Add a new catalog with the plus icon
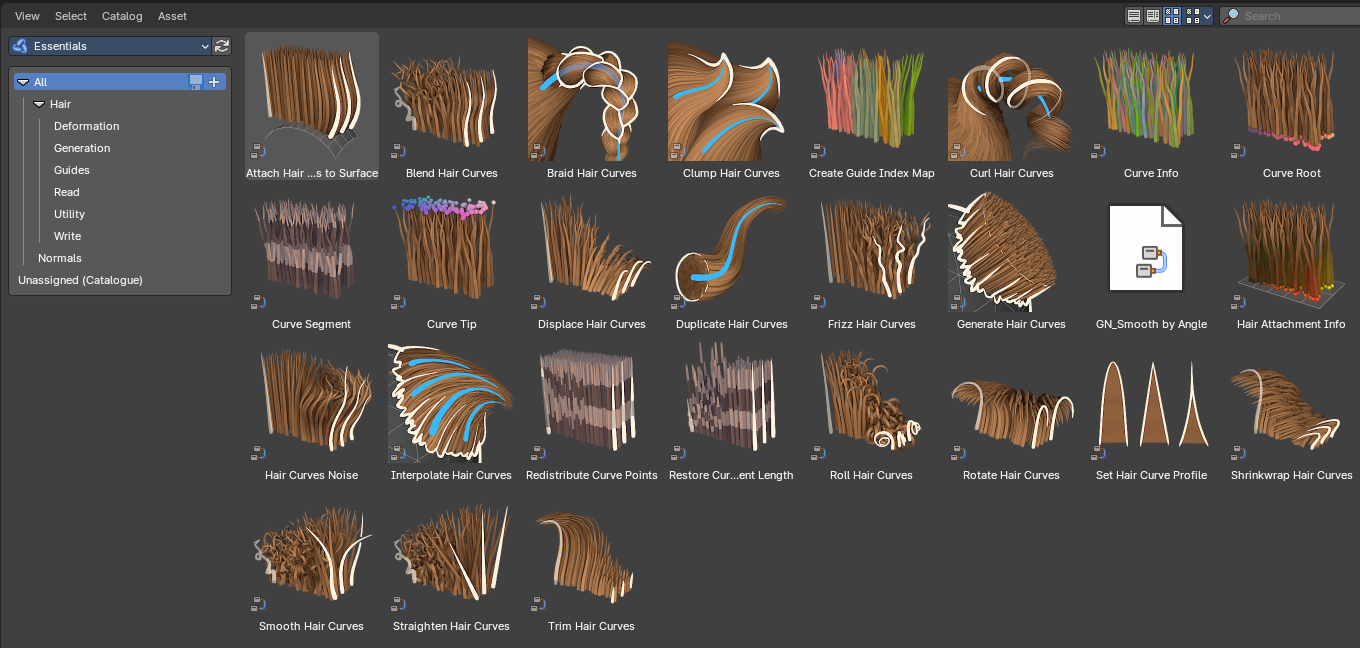Screen dimensions: 1360x648 click(x=214, y=82)
